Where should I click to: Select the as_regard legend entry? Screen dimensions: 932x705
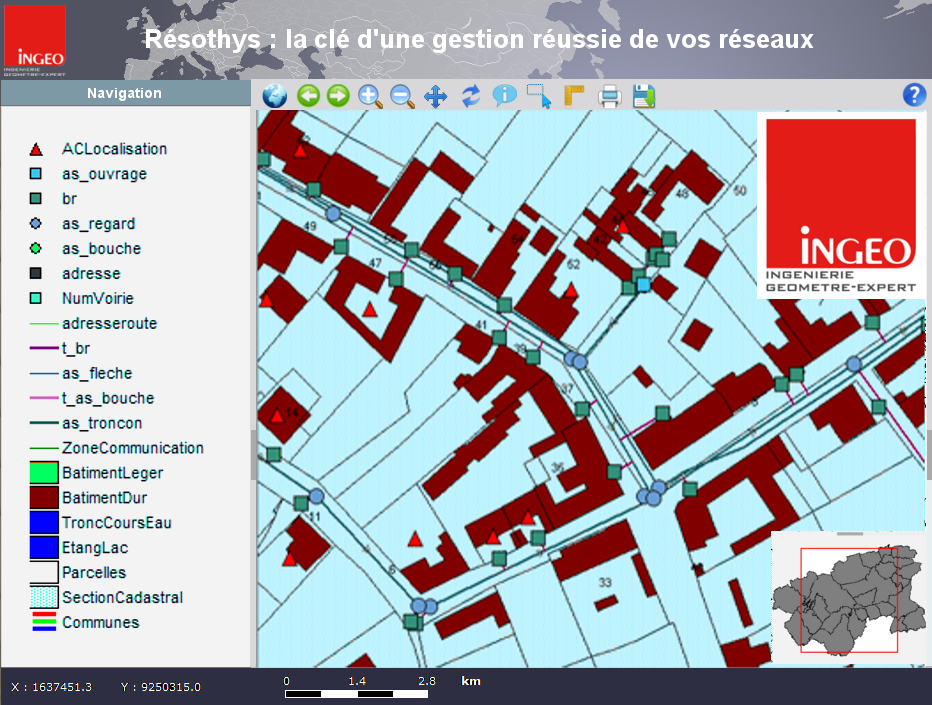coord(98,224)
